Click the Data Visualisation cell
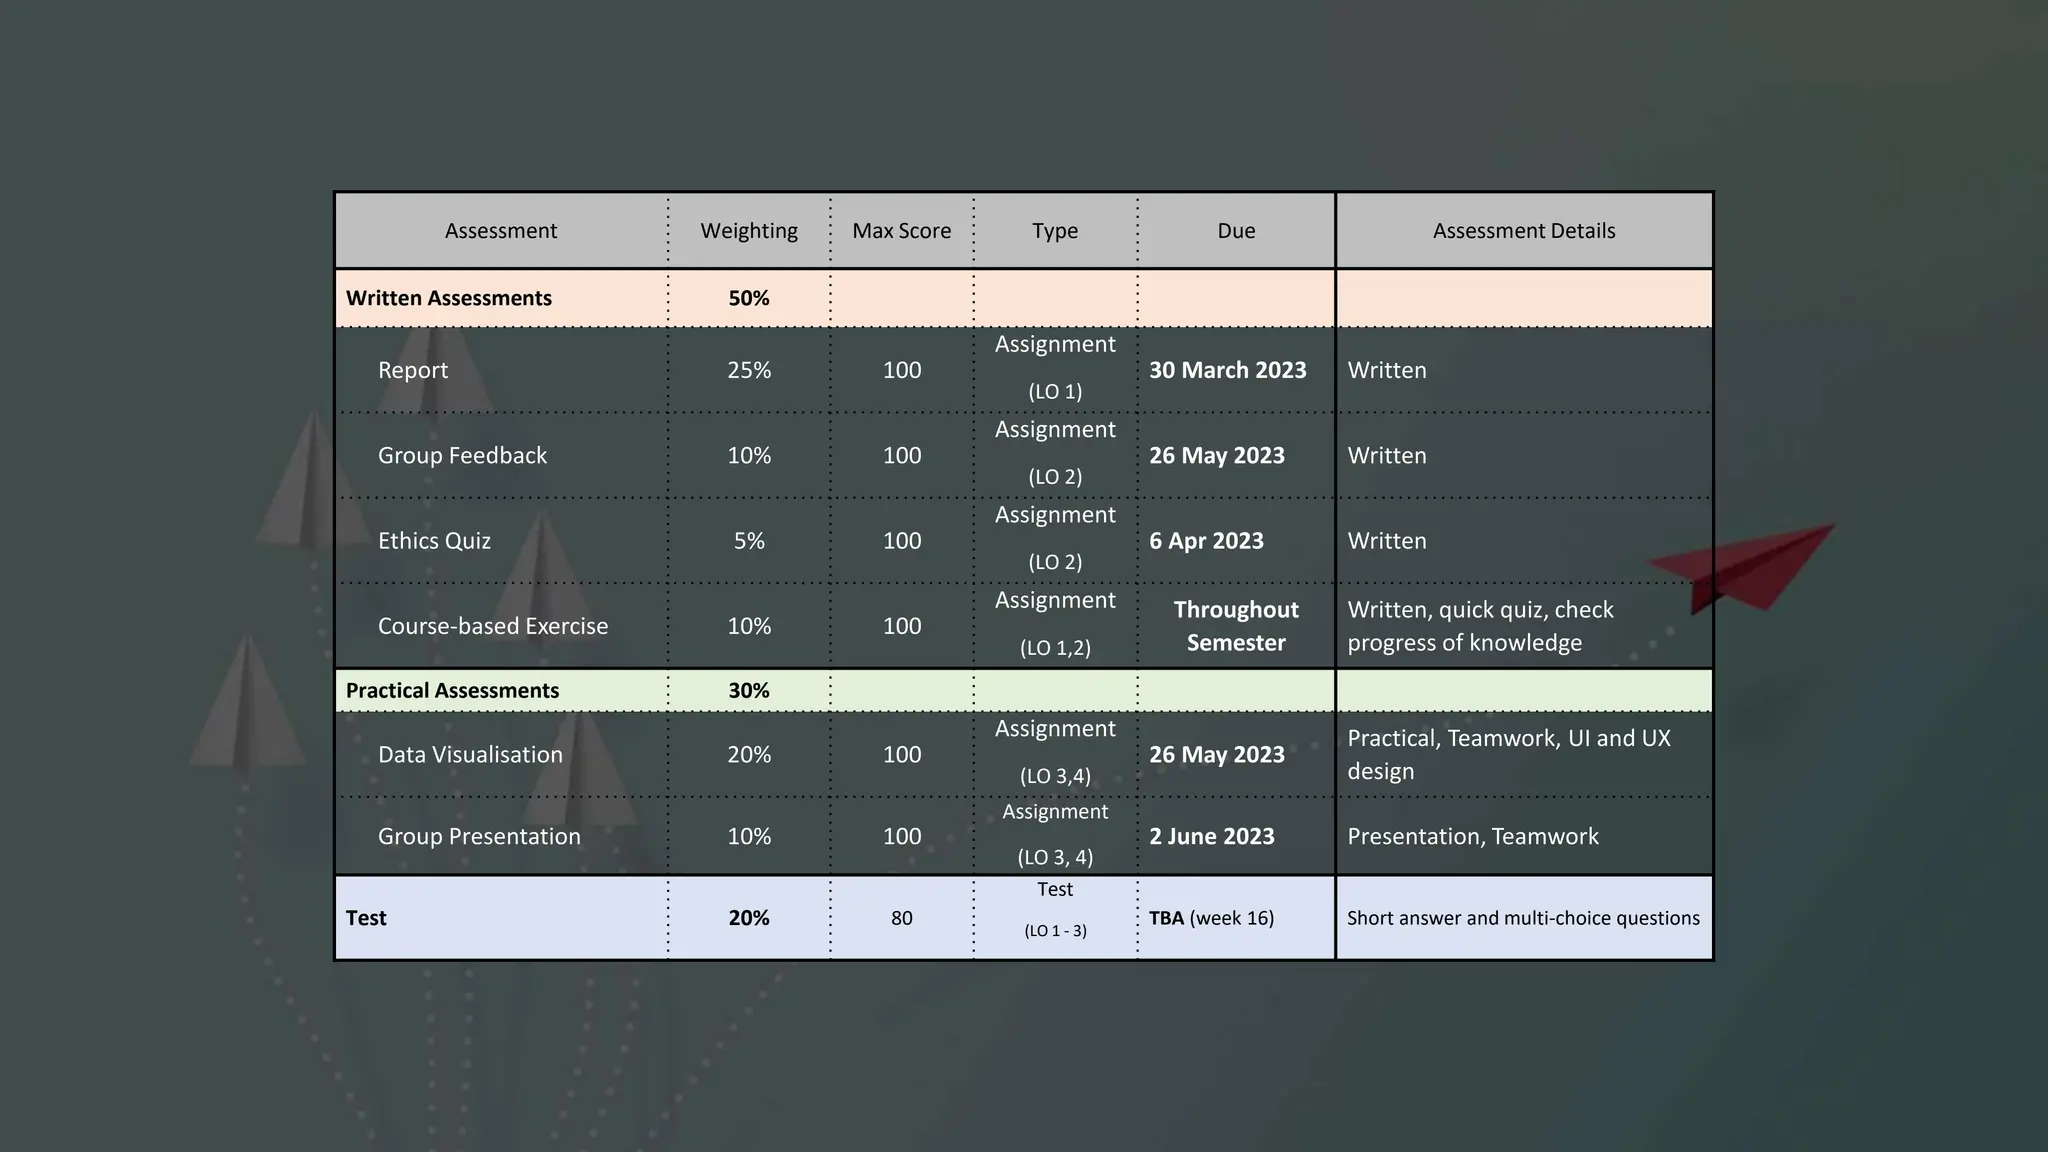2048x1152 pixels. point(470,755)
